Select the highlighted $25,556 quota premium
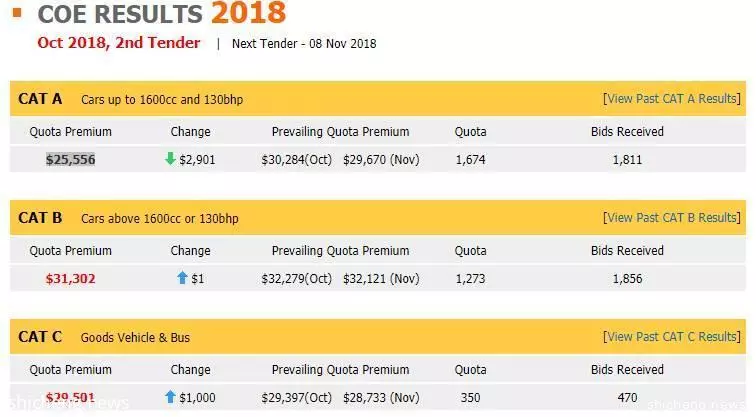 (x=70, y=160)
